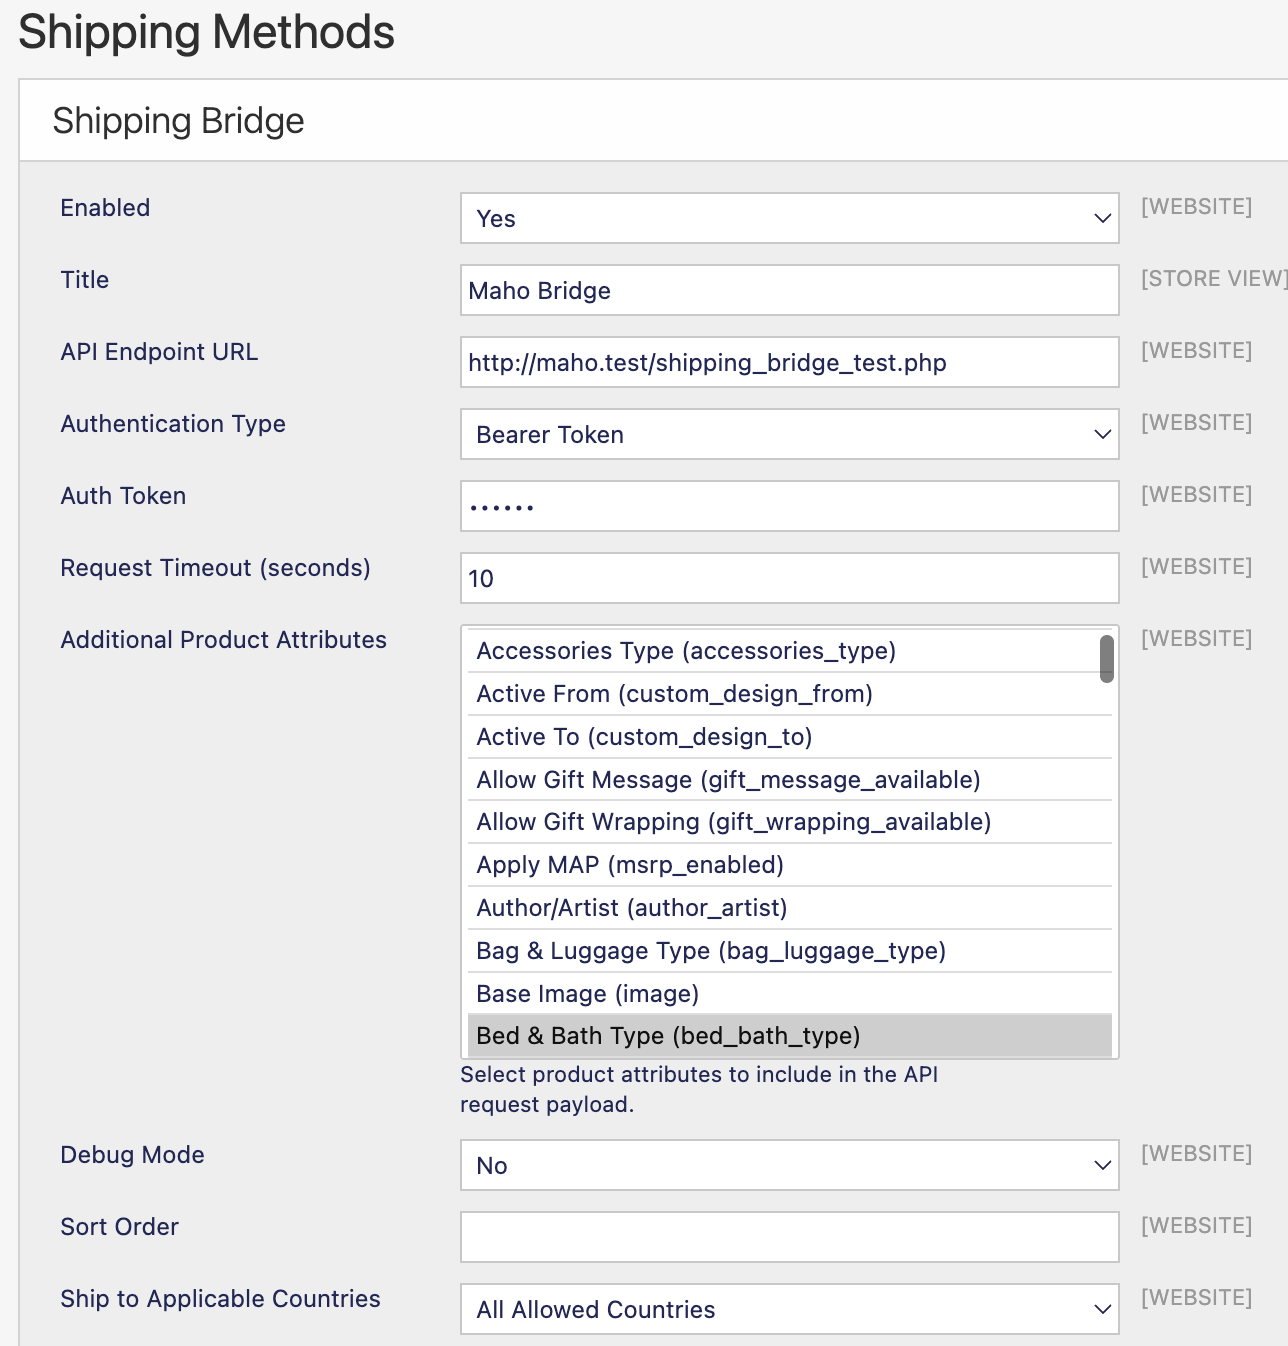The image size is (1288, 1346).
Task: Open the Enabled dropdown
Action: coord(789,218)
